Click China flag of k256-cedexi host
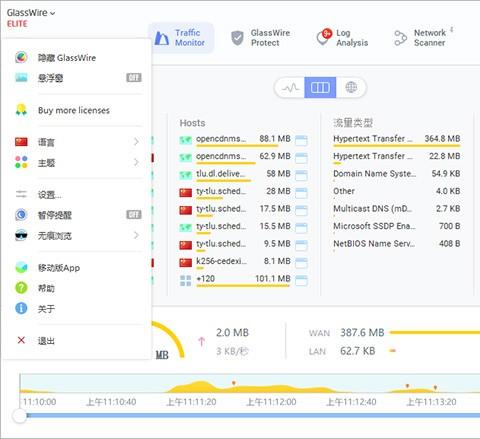The height and width of the screenshot is (439, 480). (186, 263)
